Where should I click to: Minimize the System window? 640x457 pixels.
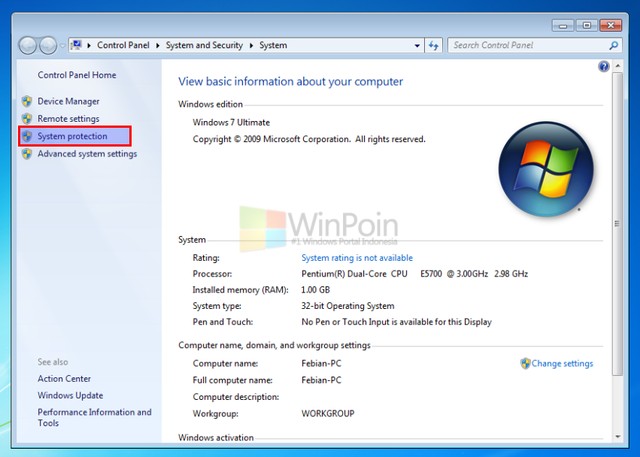(563, 25)
